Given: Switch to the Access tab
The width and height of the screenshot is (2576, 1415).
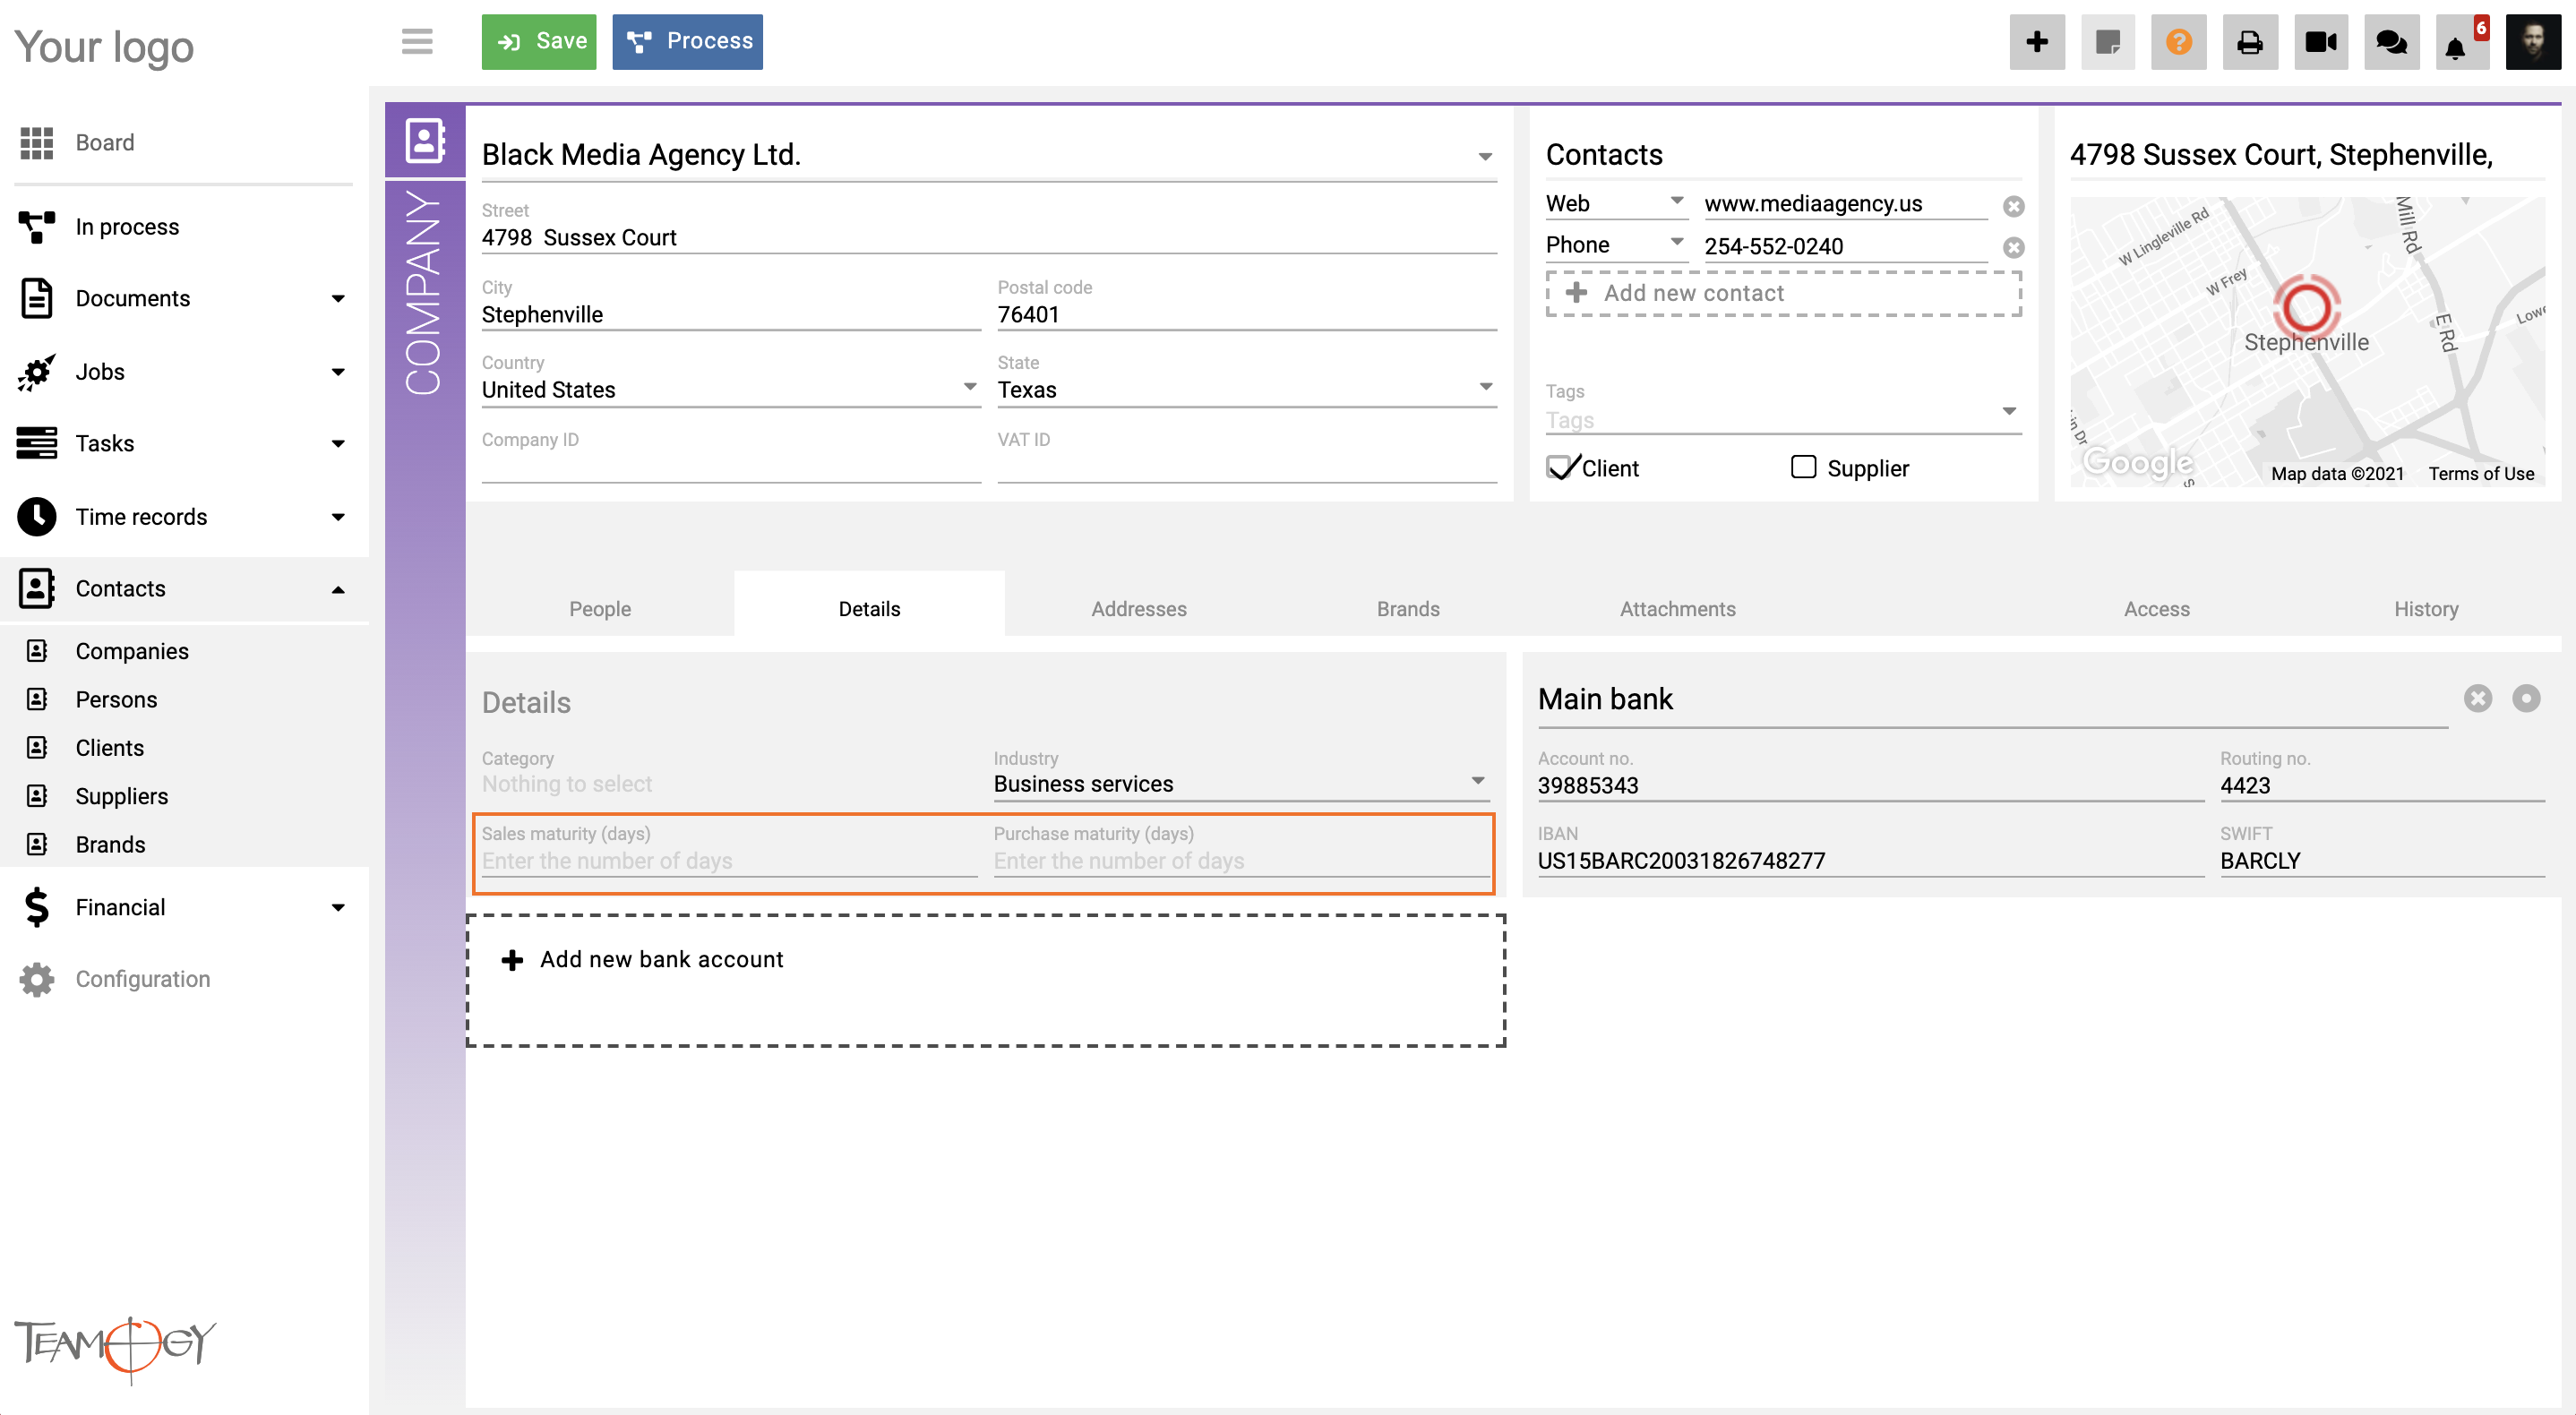Looking at the screenshot, I should [2157, 608].
